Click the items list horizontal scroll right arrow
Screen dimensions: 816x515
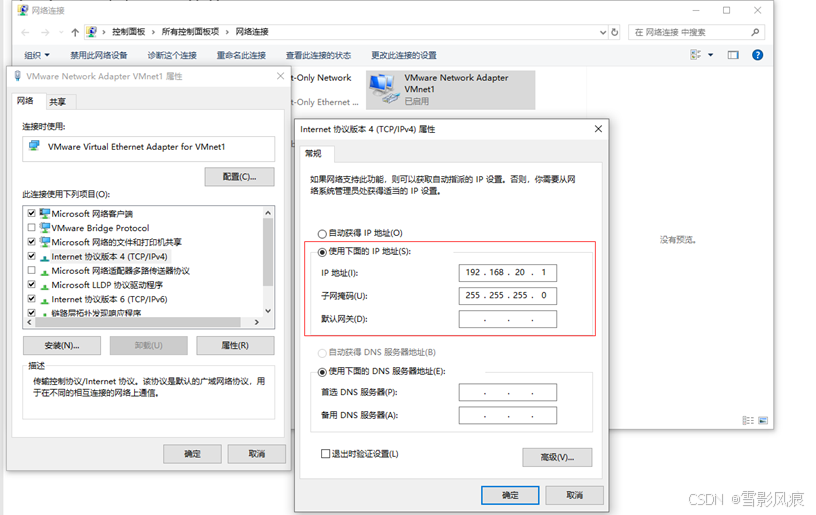tap(257, 323)
